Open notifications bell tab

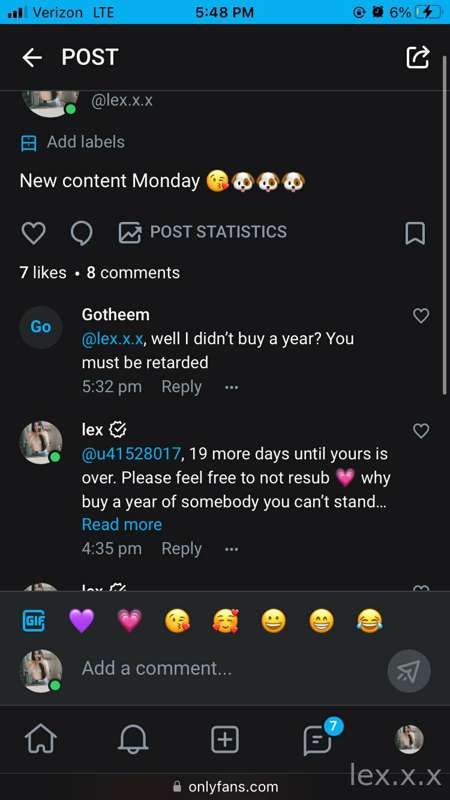(133, 739)
